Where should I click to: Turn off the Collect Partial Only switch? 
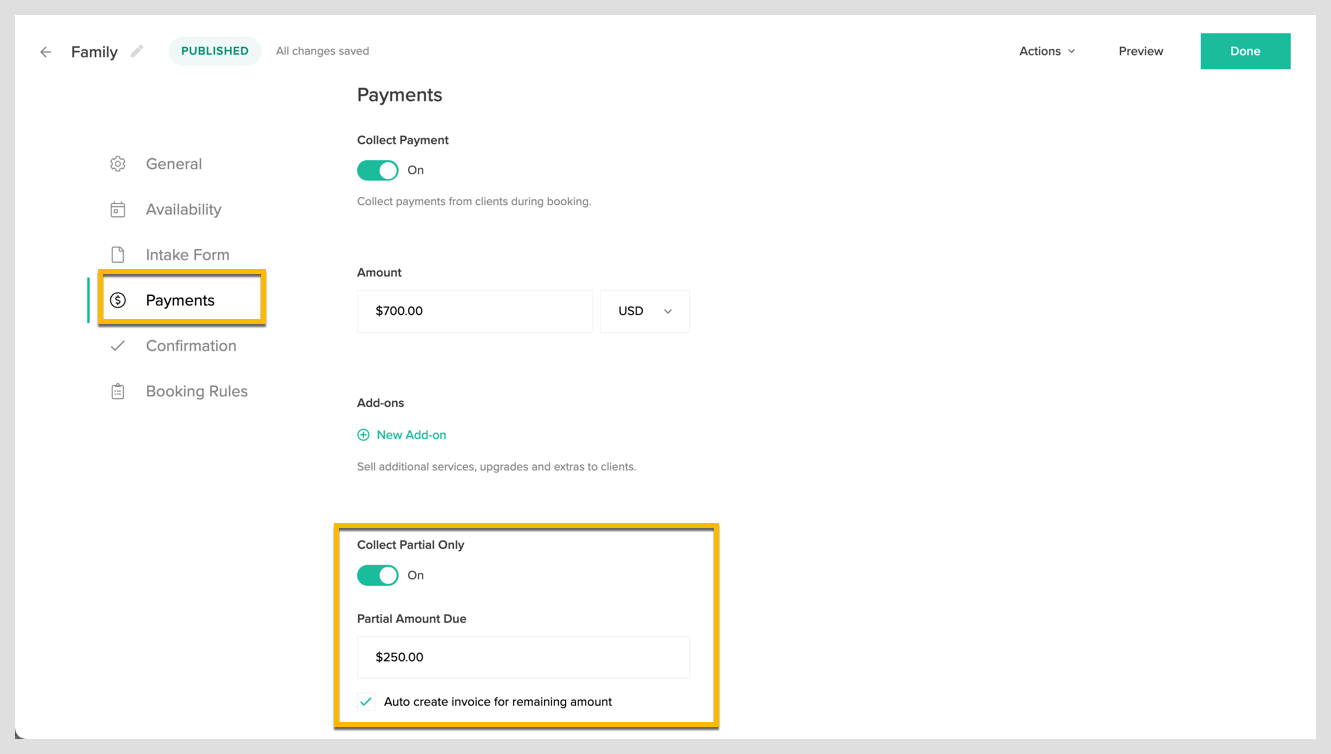click(378, 575)
